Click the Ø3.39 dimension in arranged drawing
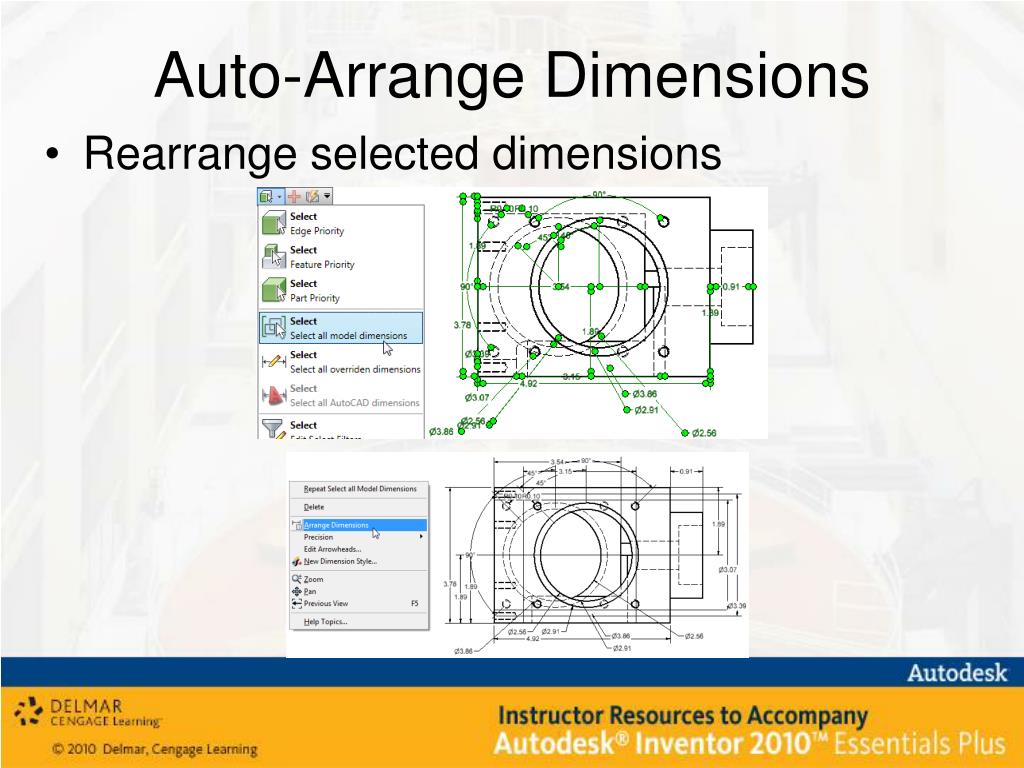 (x=737, y=606)
